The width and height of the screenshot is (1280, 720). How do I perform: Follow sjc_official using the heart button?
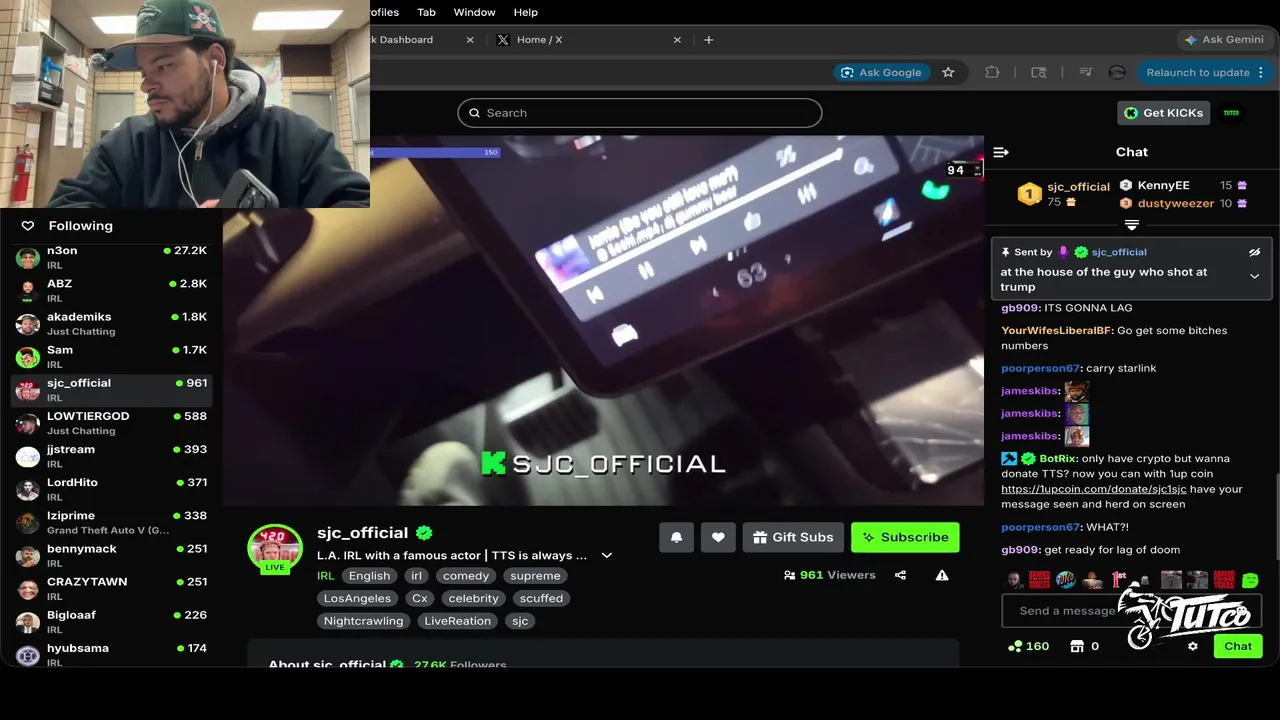pos(718,537)
